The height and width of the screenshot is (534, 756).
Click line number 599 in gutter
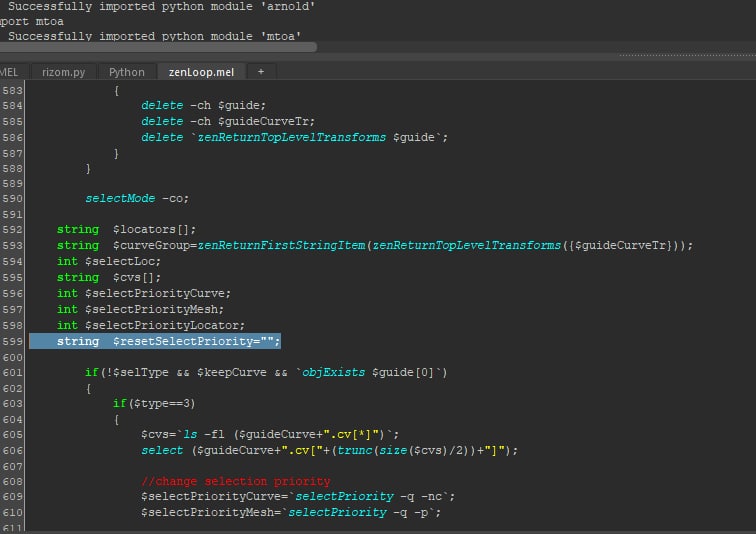coord(12,341)
